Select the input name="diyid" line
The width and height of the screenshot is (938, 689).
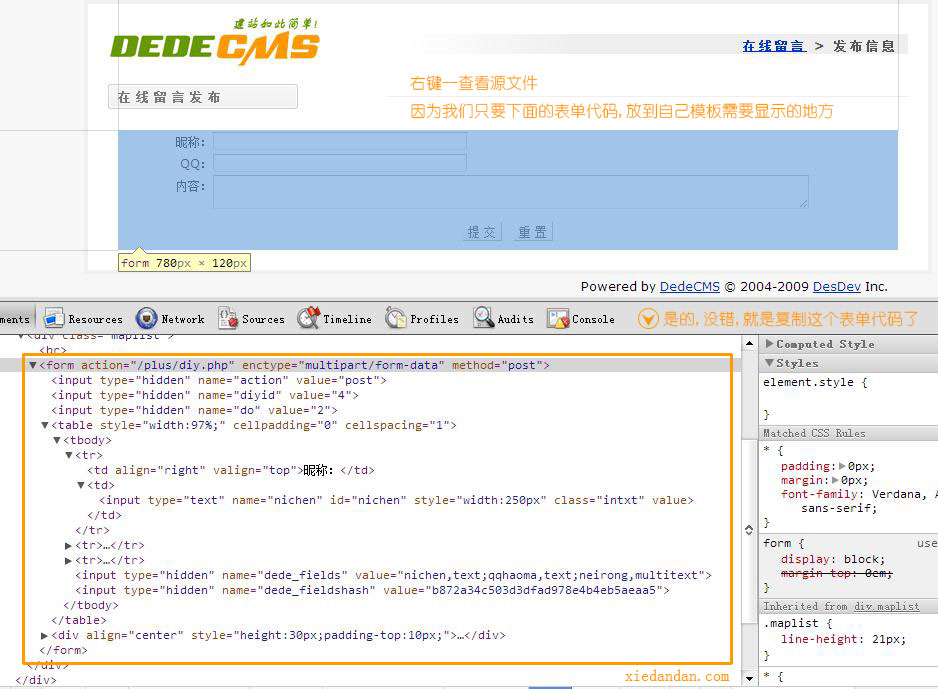[x=205, y=395]
